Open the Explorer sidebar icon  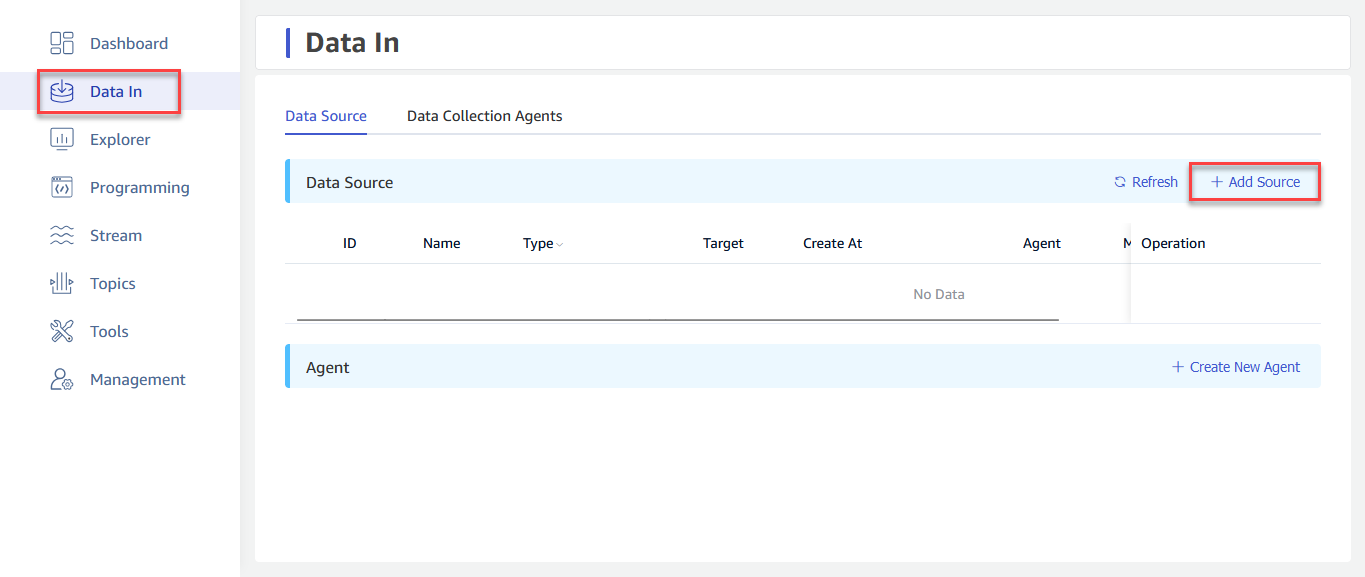pos(61,138)
